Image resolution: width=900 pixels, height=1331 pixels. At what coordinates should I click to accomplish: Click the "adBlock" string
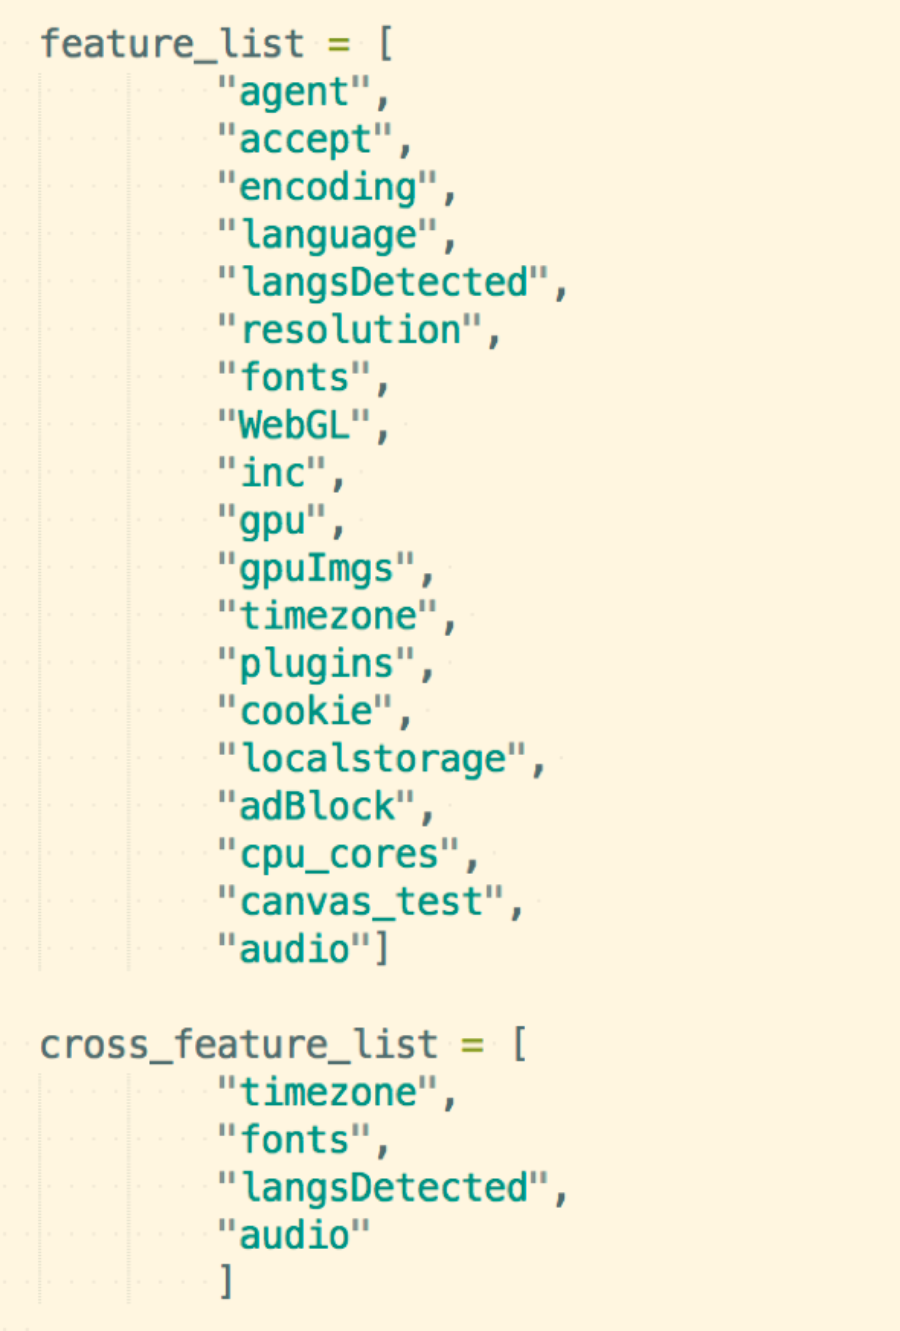pos(317,807)
